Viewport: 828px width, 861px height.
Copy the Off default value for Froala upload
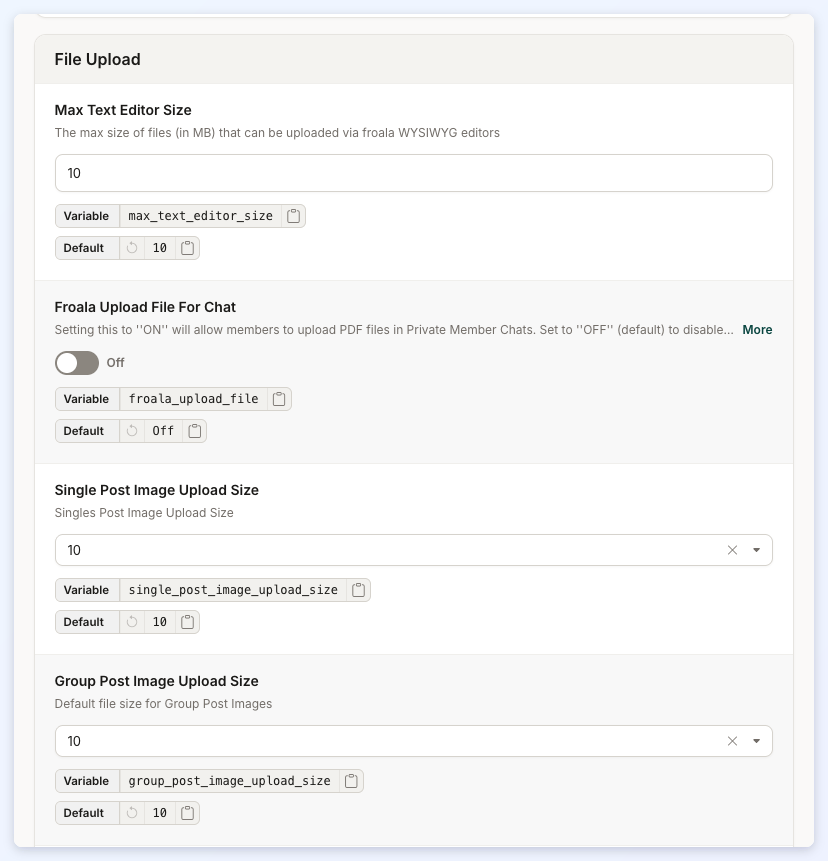(194, 430)
